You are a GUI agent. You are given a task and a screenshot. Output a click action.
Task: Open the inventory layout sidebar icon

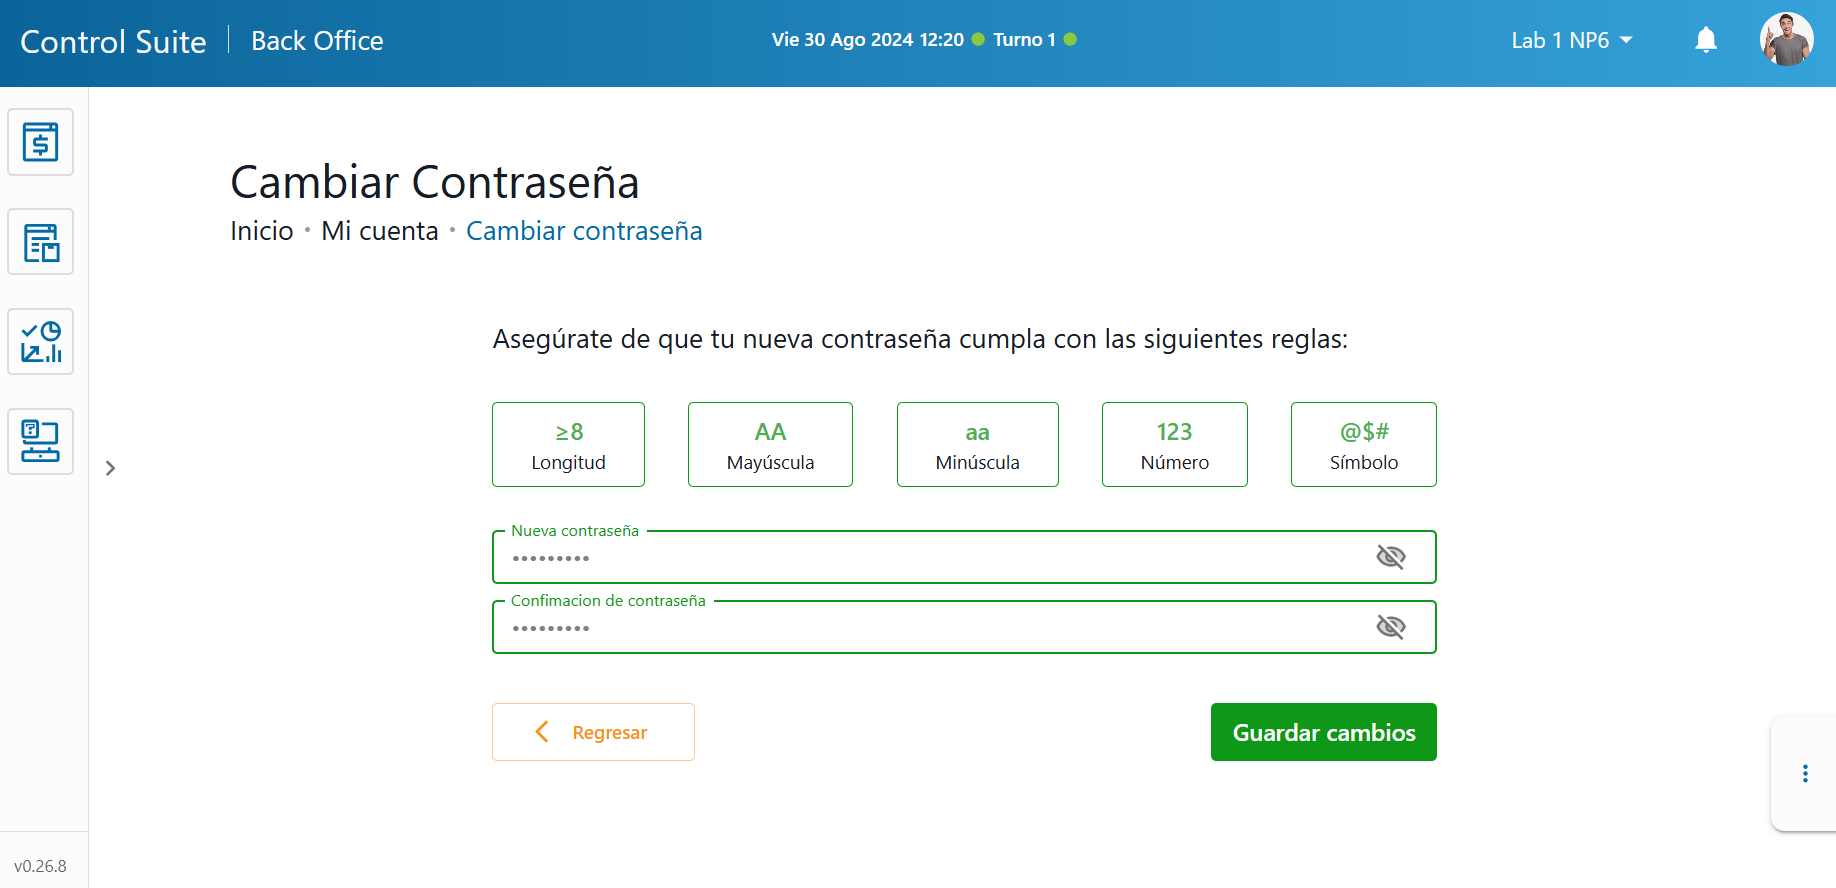(40, 242)
